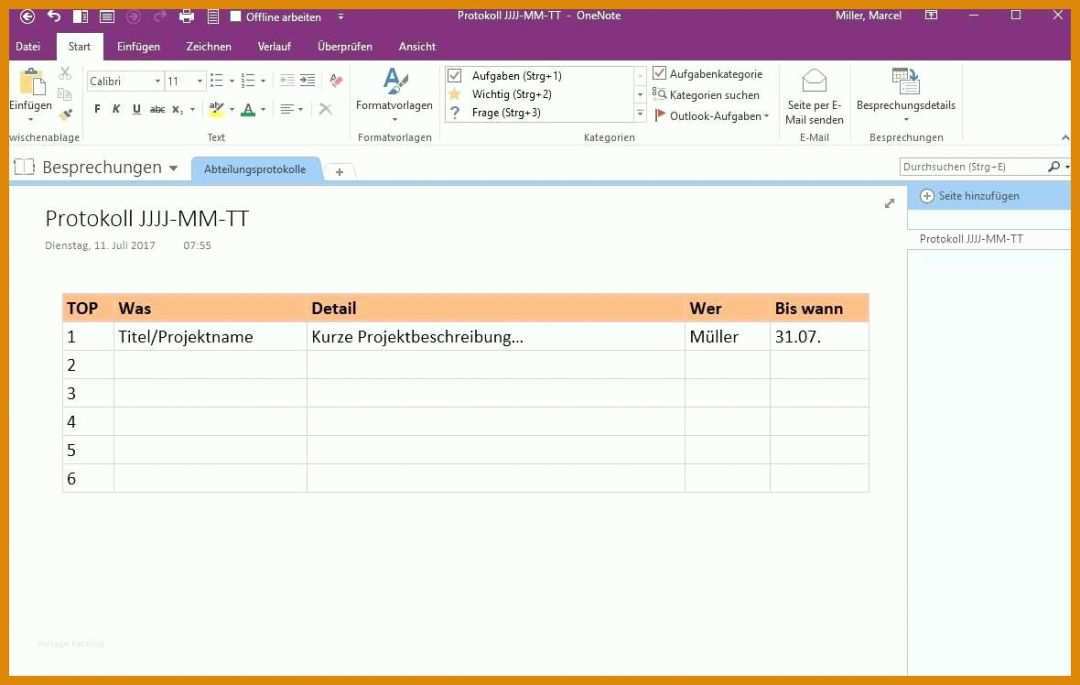Customize quick access toolbar dropdown
The height and width of the screenshot is (685, 1080).
point(341,16)
